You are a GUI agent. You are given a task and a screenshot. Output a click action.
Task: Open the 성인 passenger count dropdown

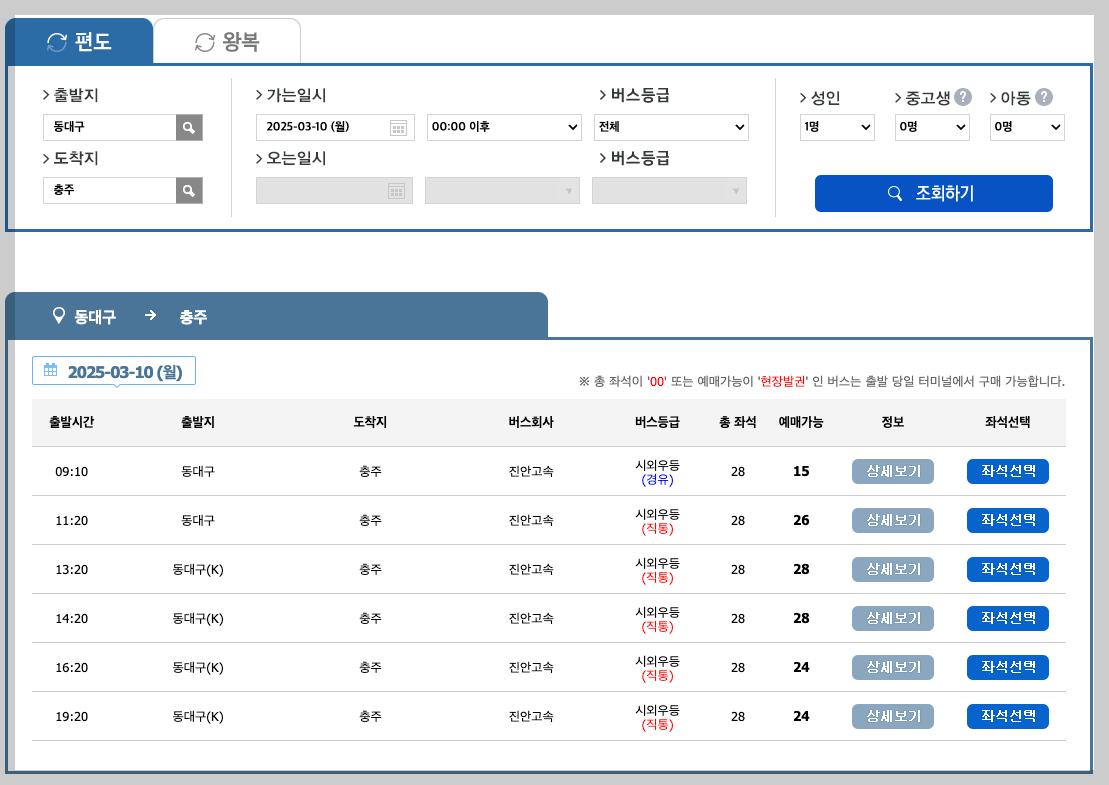pyautogui.click(x=836, y=127)
